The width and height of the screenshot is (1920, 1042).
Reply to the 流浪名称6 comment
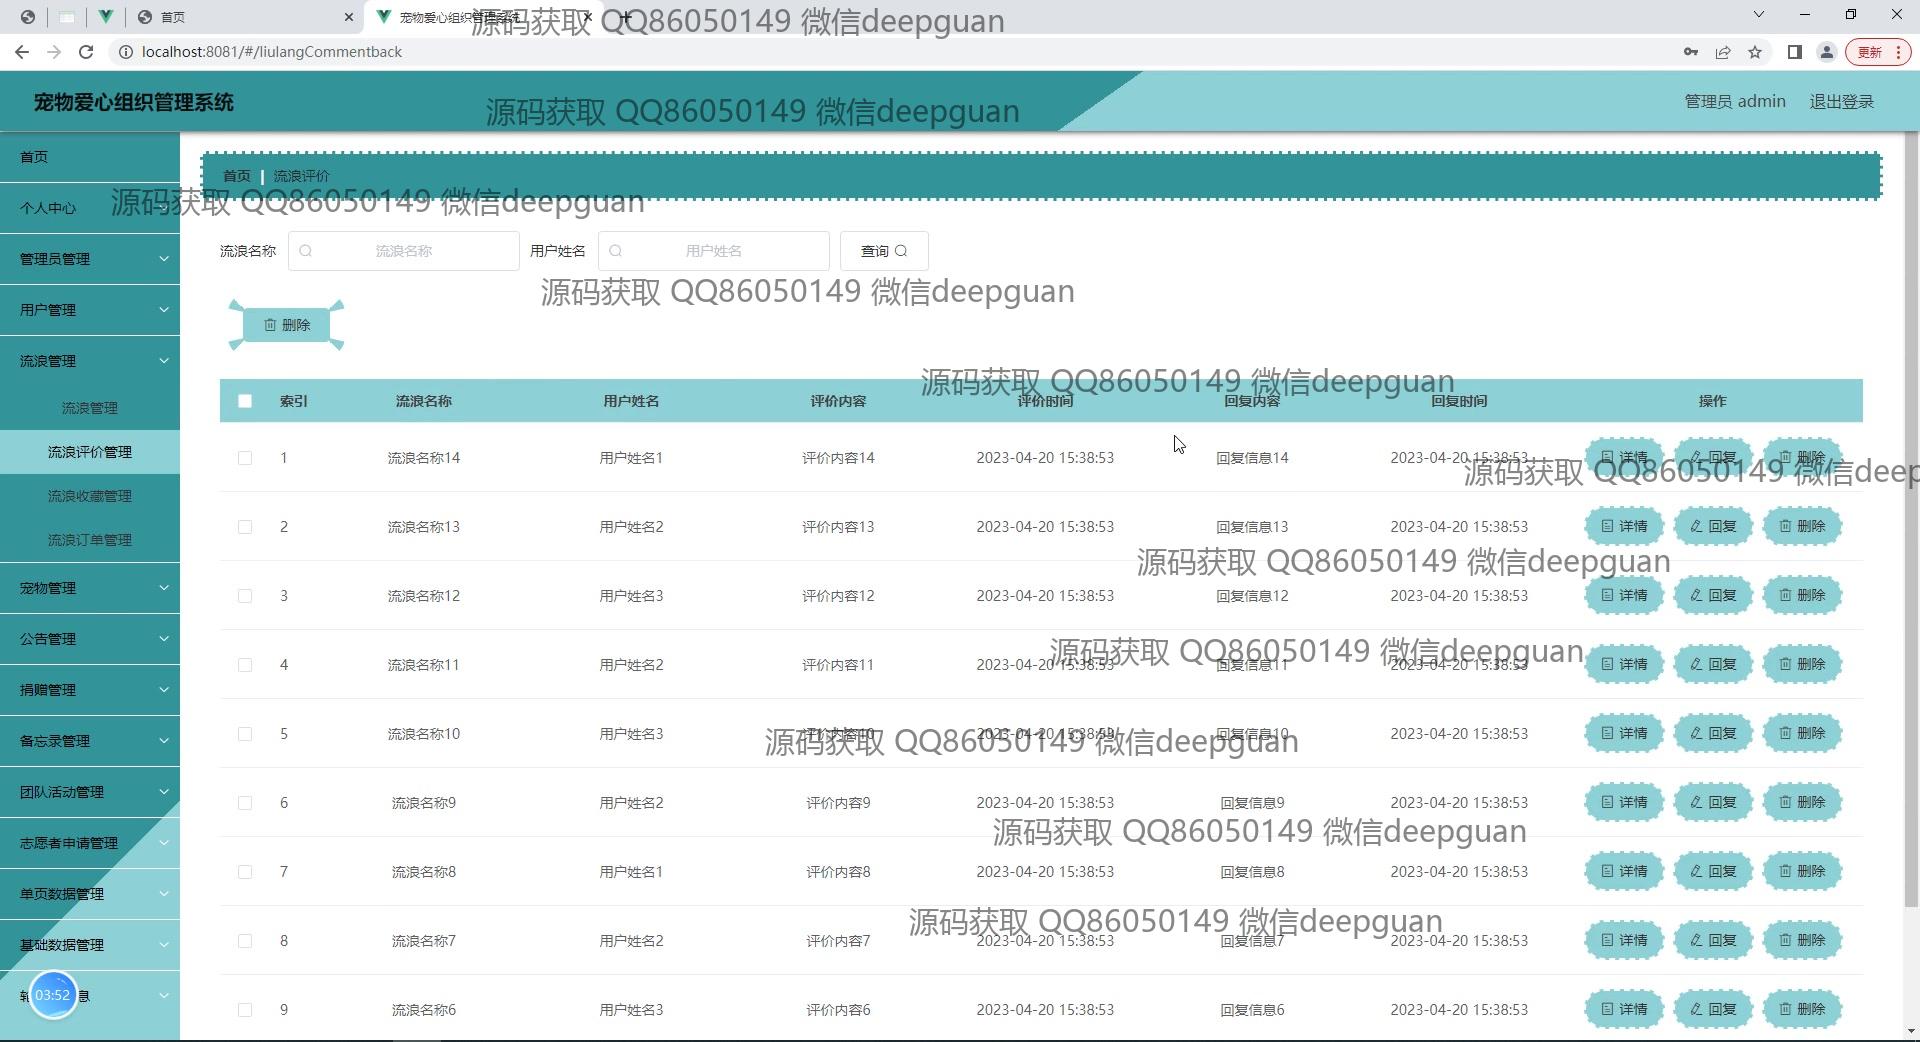1713,1009
